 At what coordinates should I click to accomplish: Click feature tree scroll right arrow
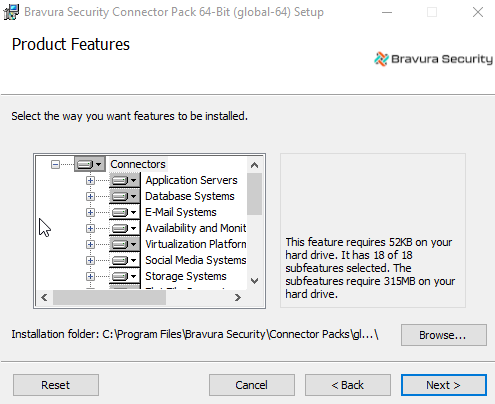(x=238, y=297)
